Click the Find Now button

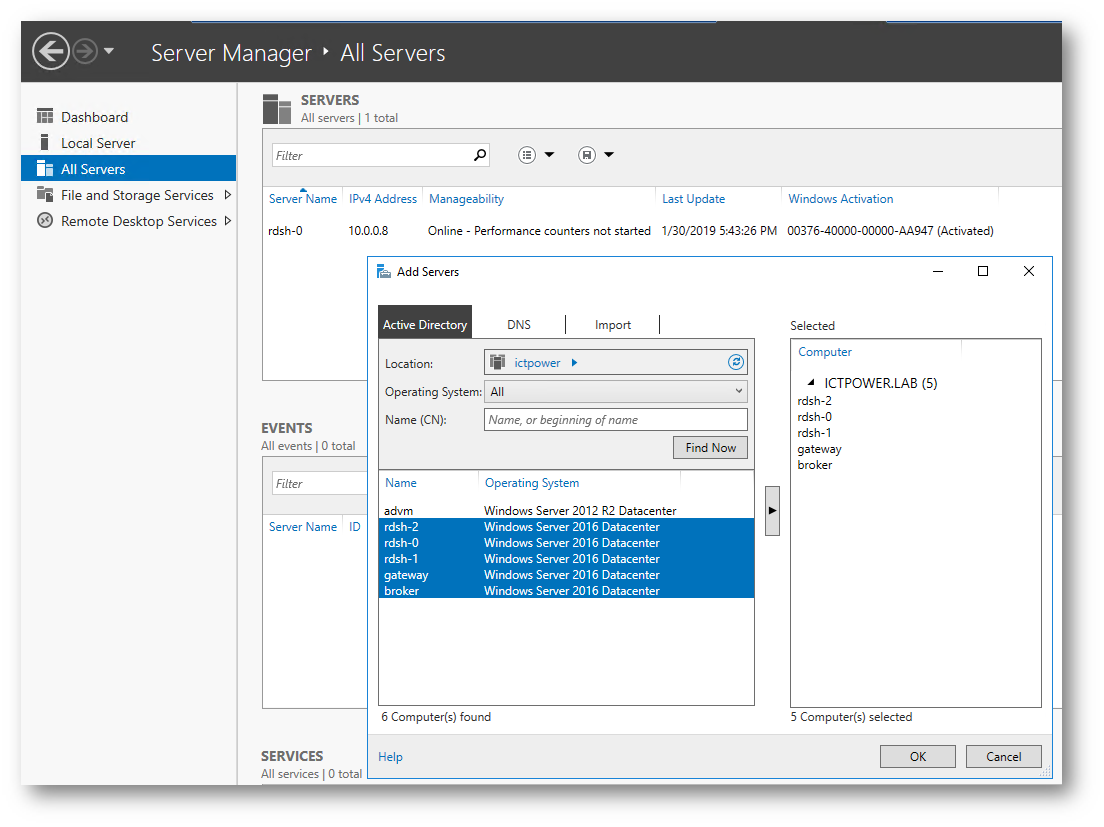710,448
